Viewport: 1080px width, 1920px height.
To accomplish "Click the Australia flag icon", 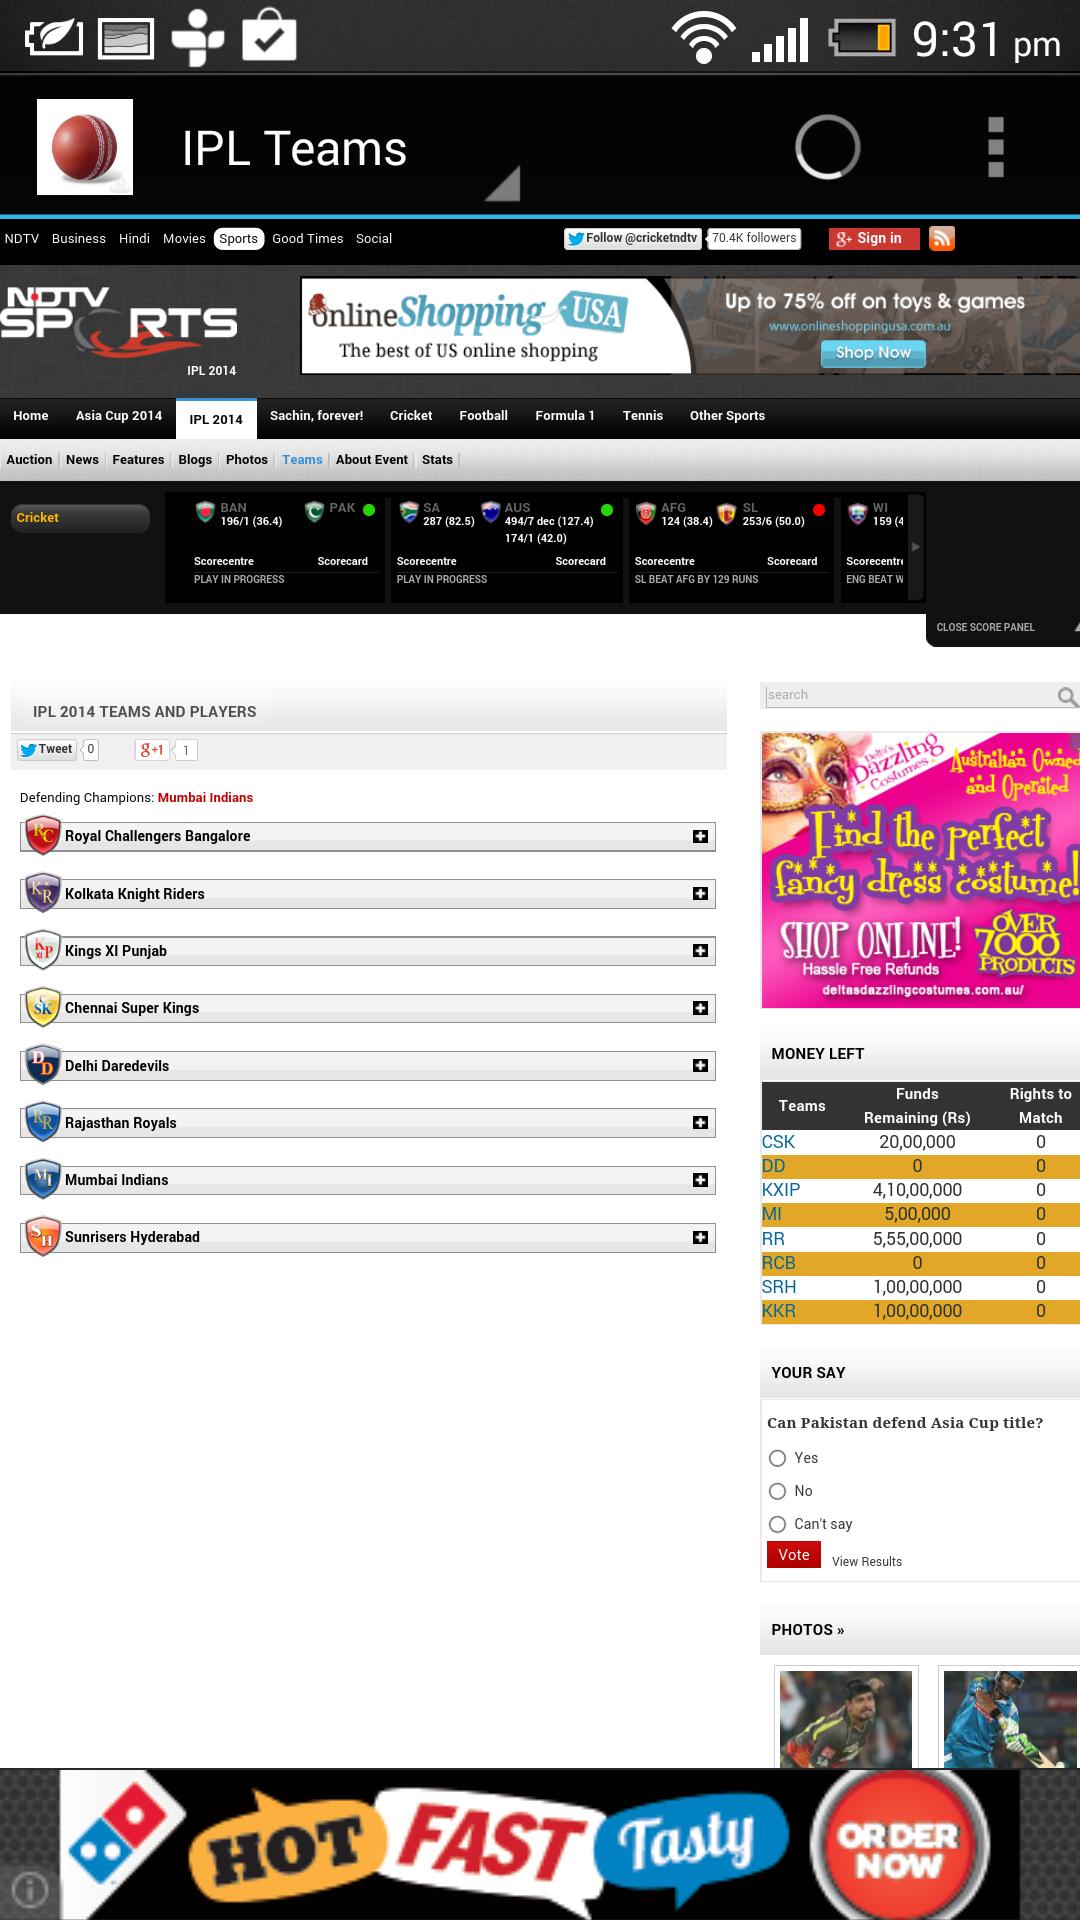I will pyautogui.click(x=490, y=513).
